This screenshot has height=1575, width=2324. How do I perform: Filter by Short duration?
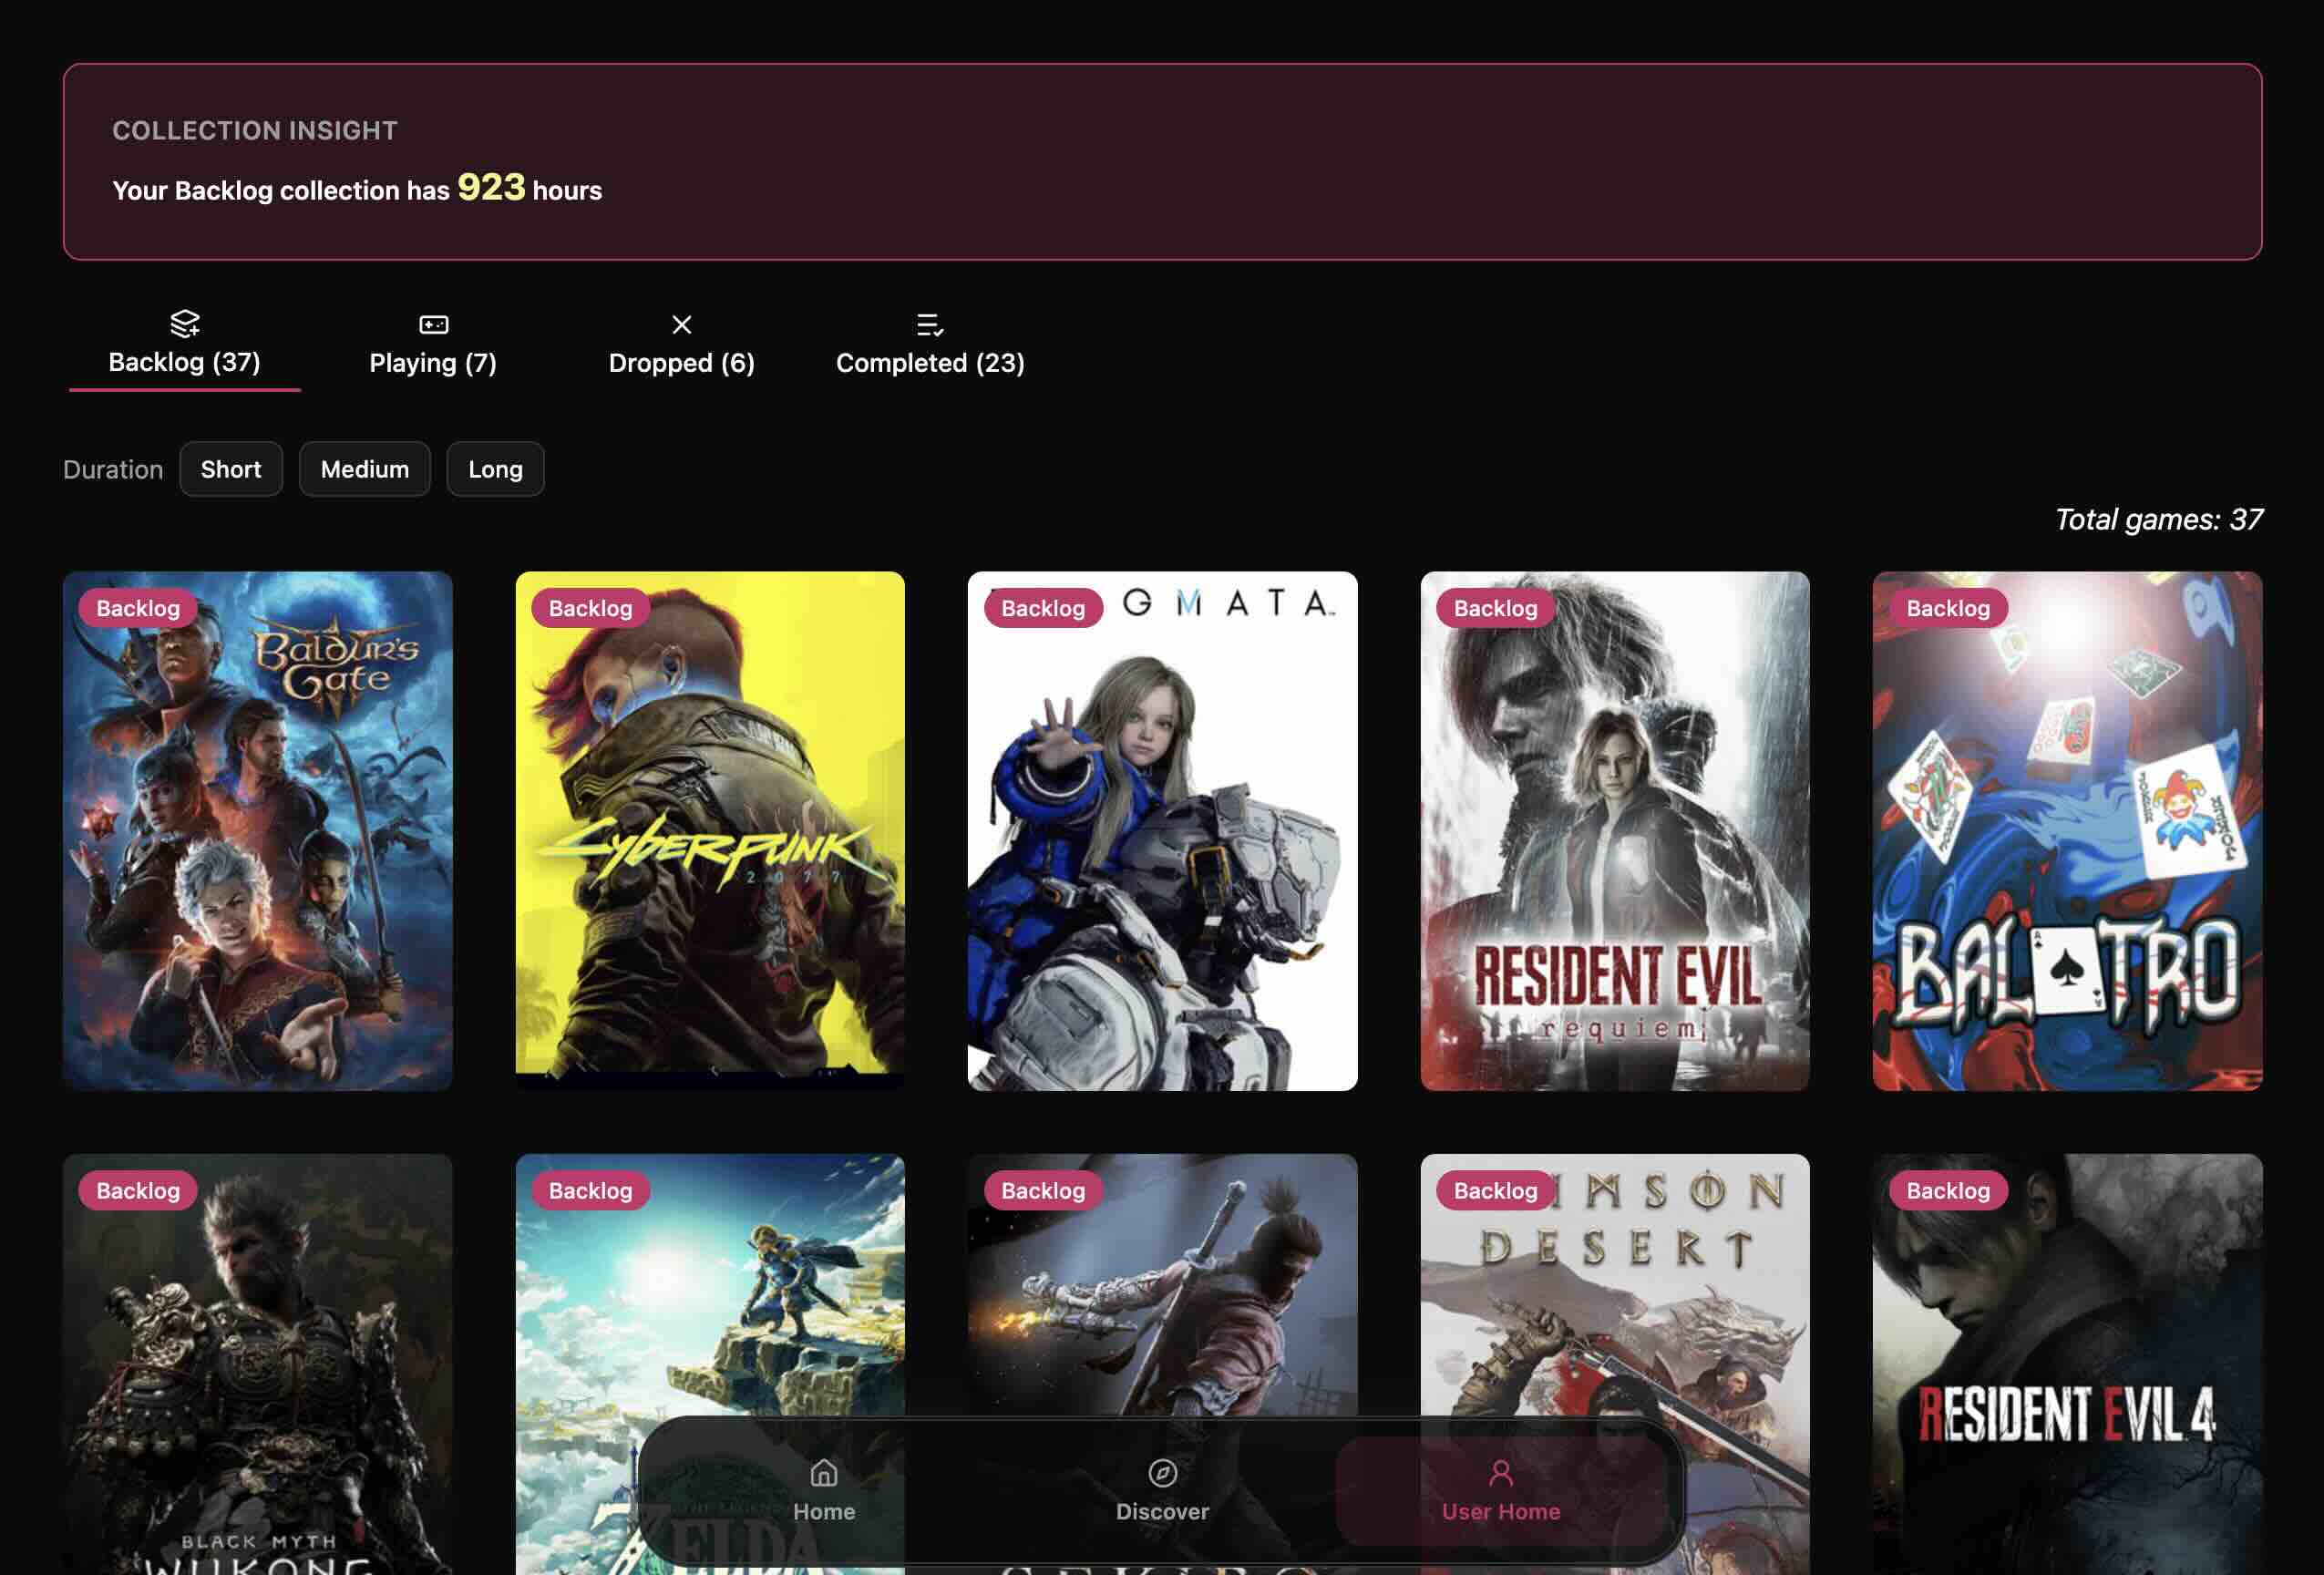(x=231, y=469)
